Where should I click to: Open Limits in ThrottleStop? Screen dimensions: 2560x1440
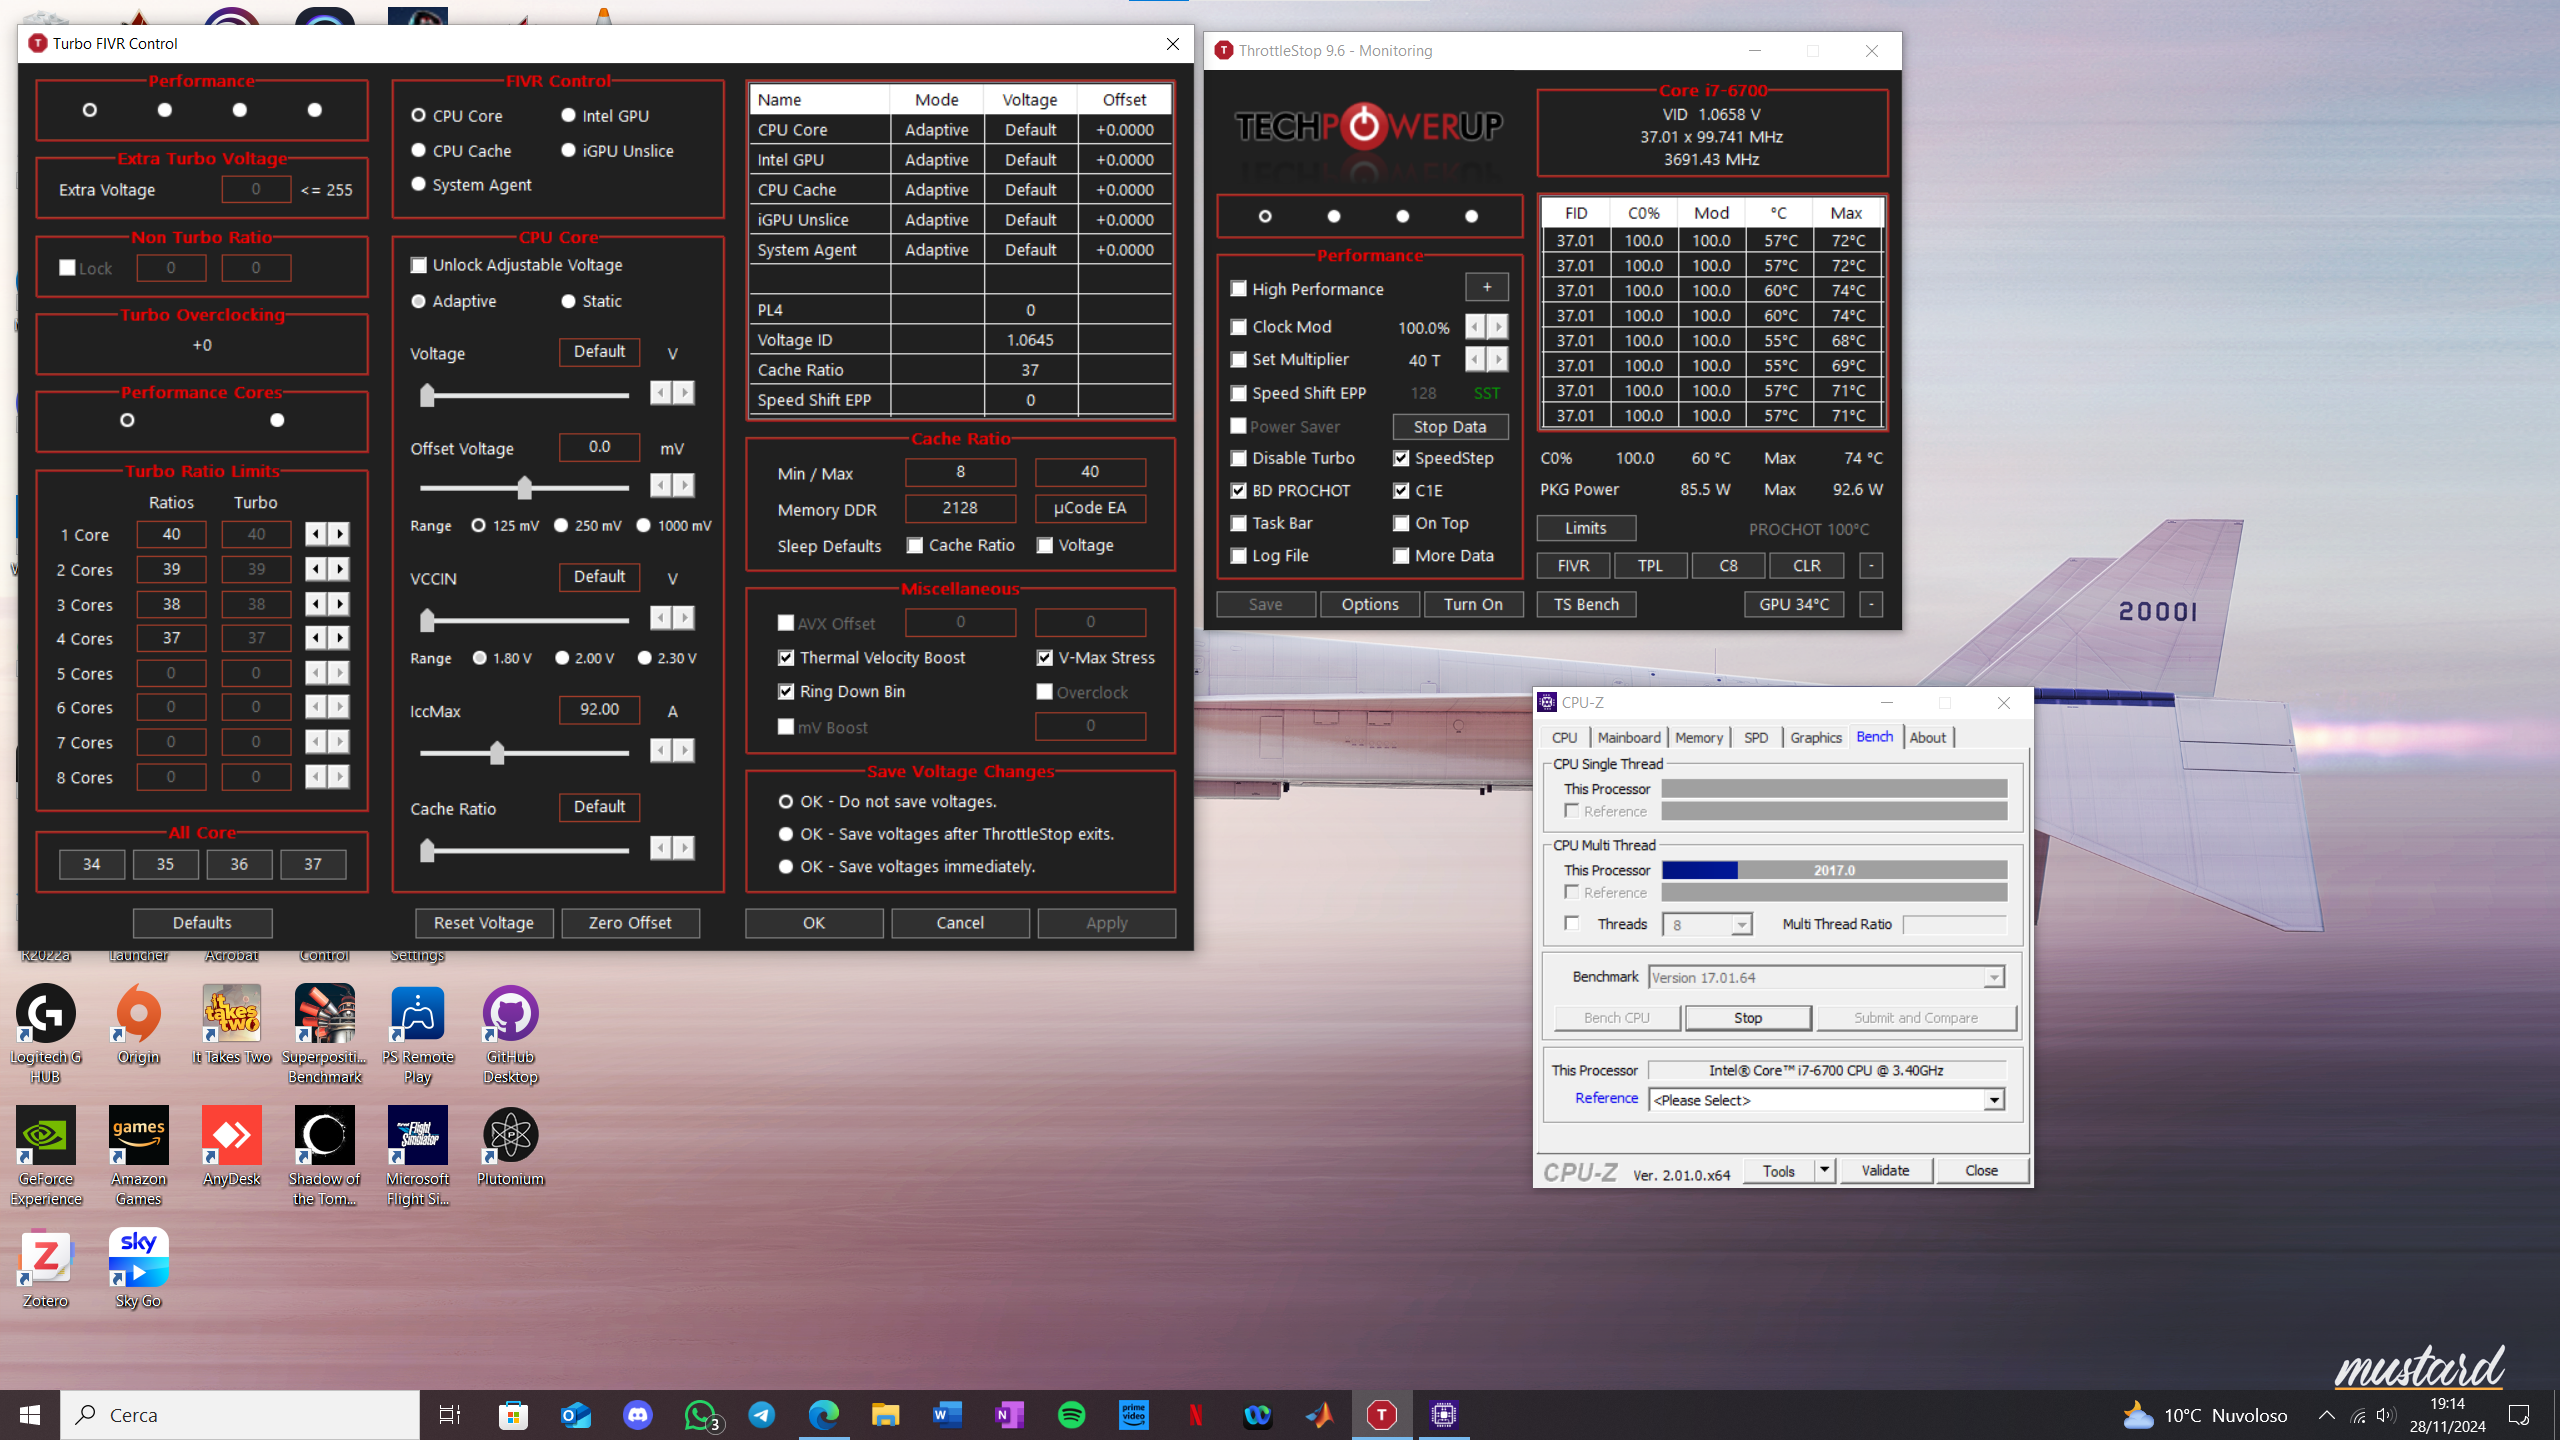1586,528
